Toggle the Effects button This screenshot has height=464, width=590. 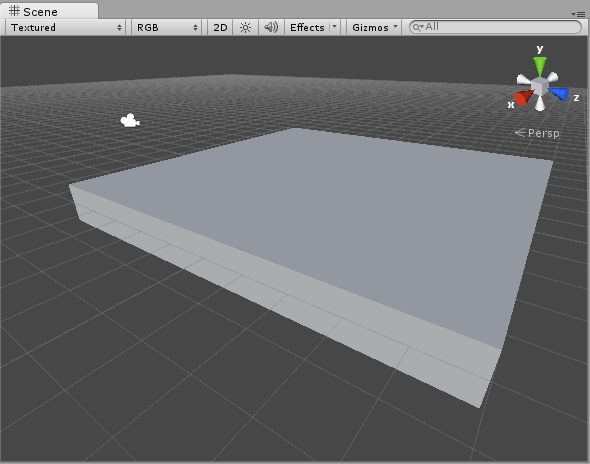307,27
